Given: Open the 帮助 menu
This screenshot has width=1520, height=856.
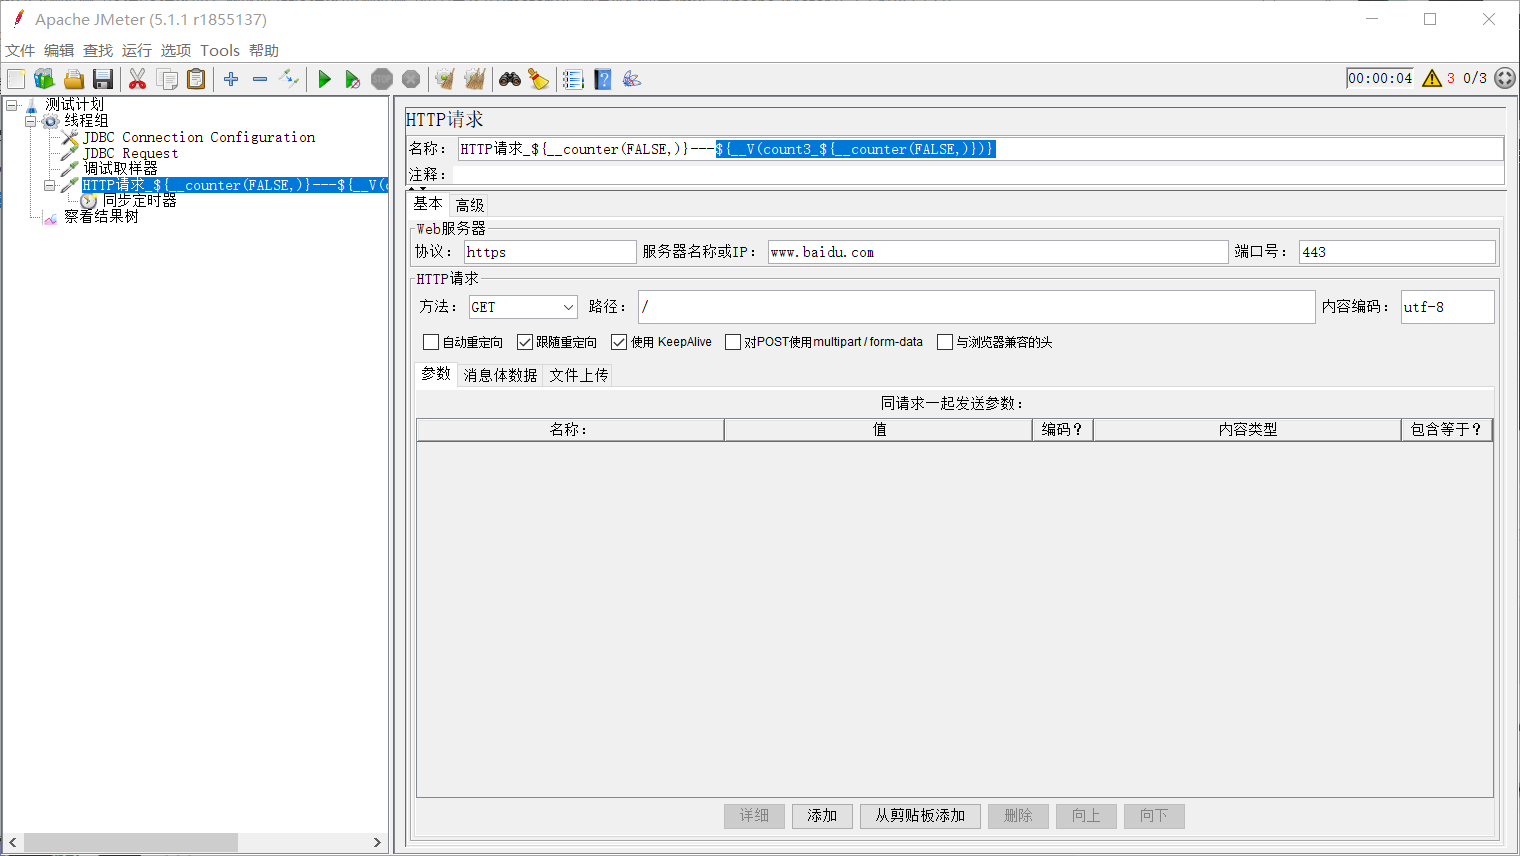Looking at the screenshot, I should pos(264,51).
